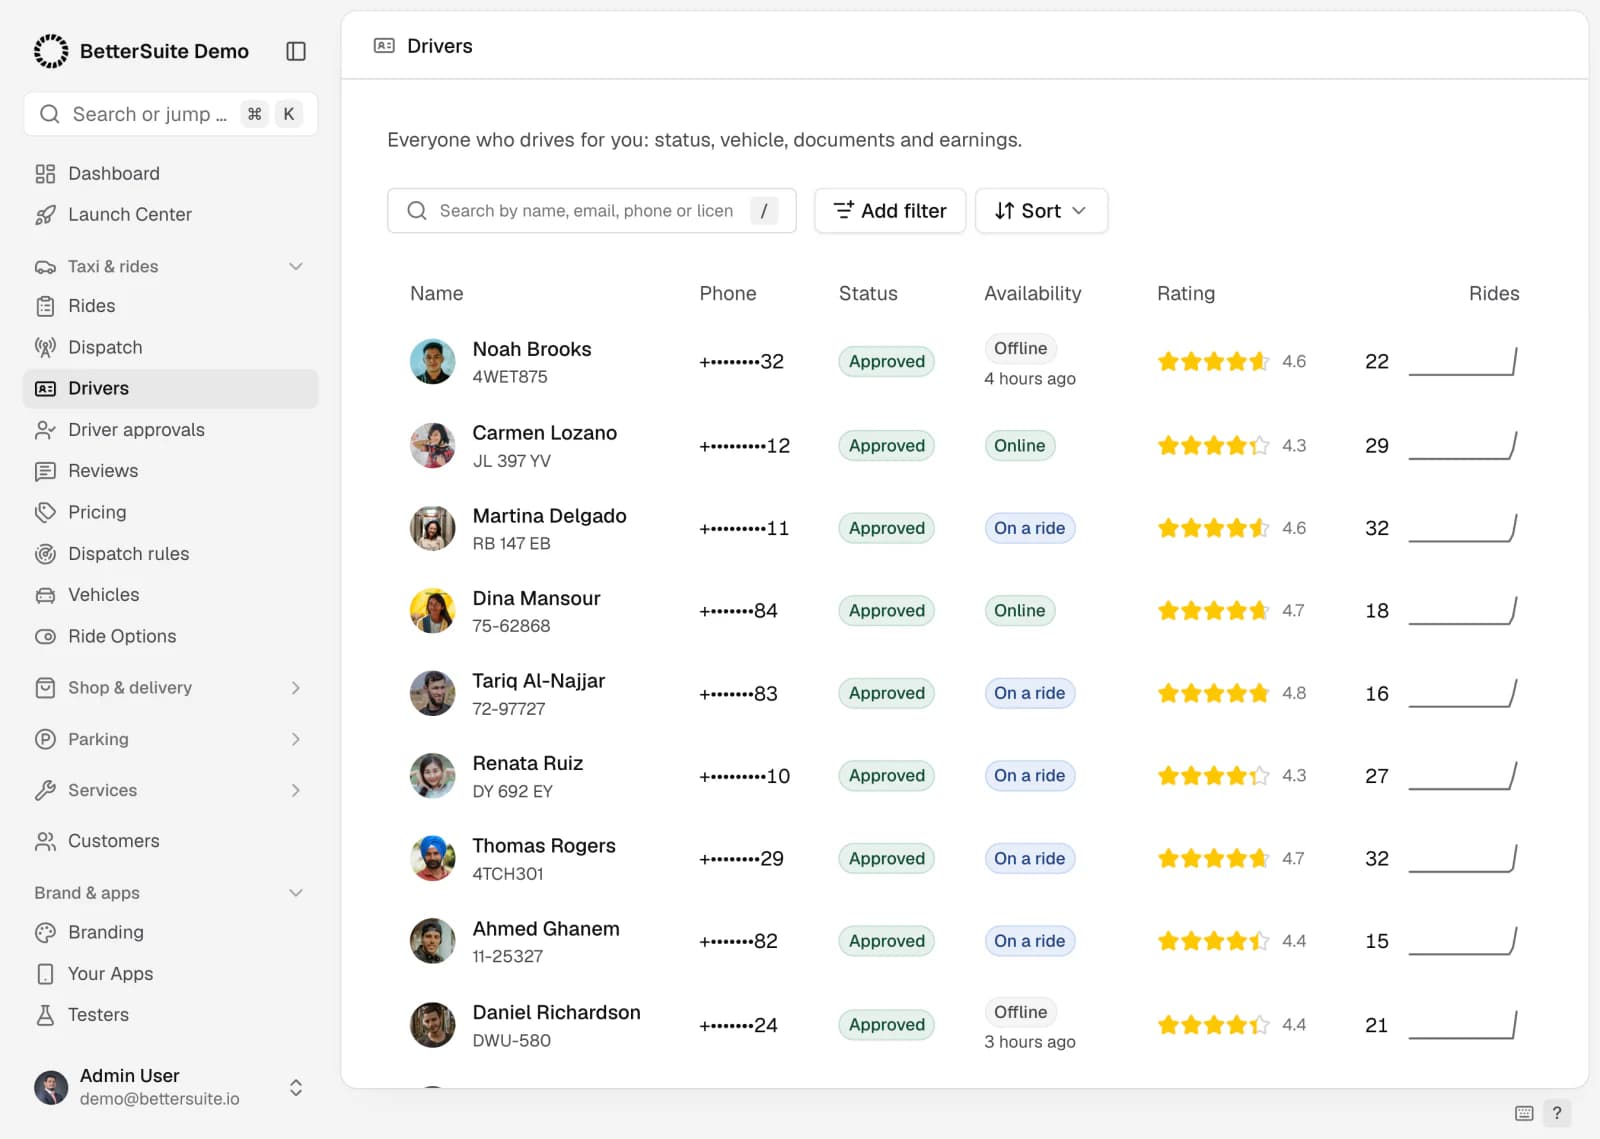The height and width of the screenshot is (1139, 1600).
Task: Collapse the sidebar panel icon
Action: tap(296, 51)
